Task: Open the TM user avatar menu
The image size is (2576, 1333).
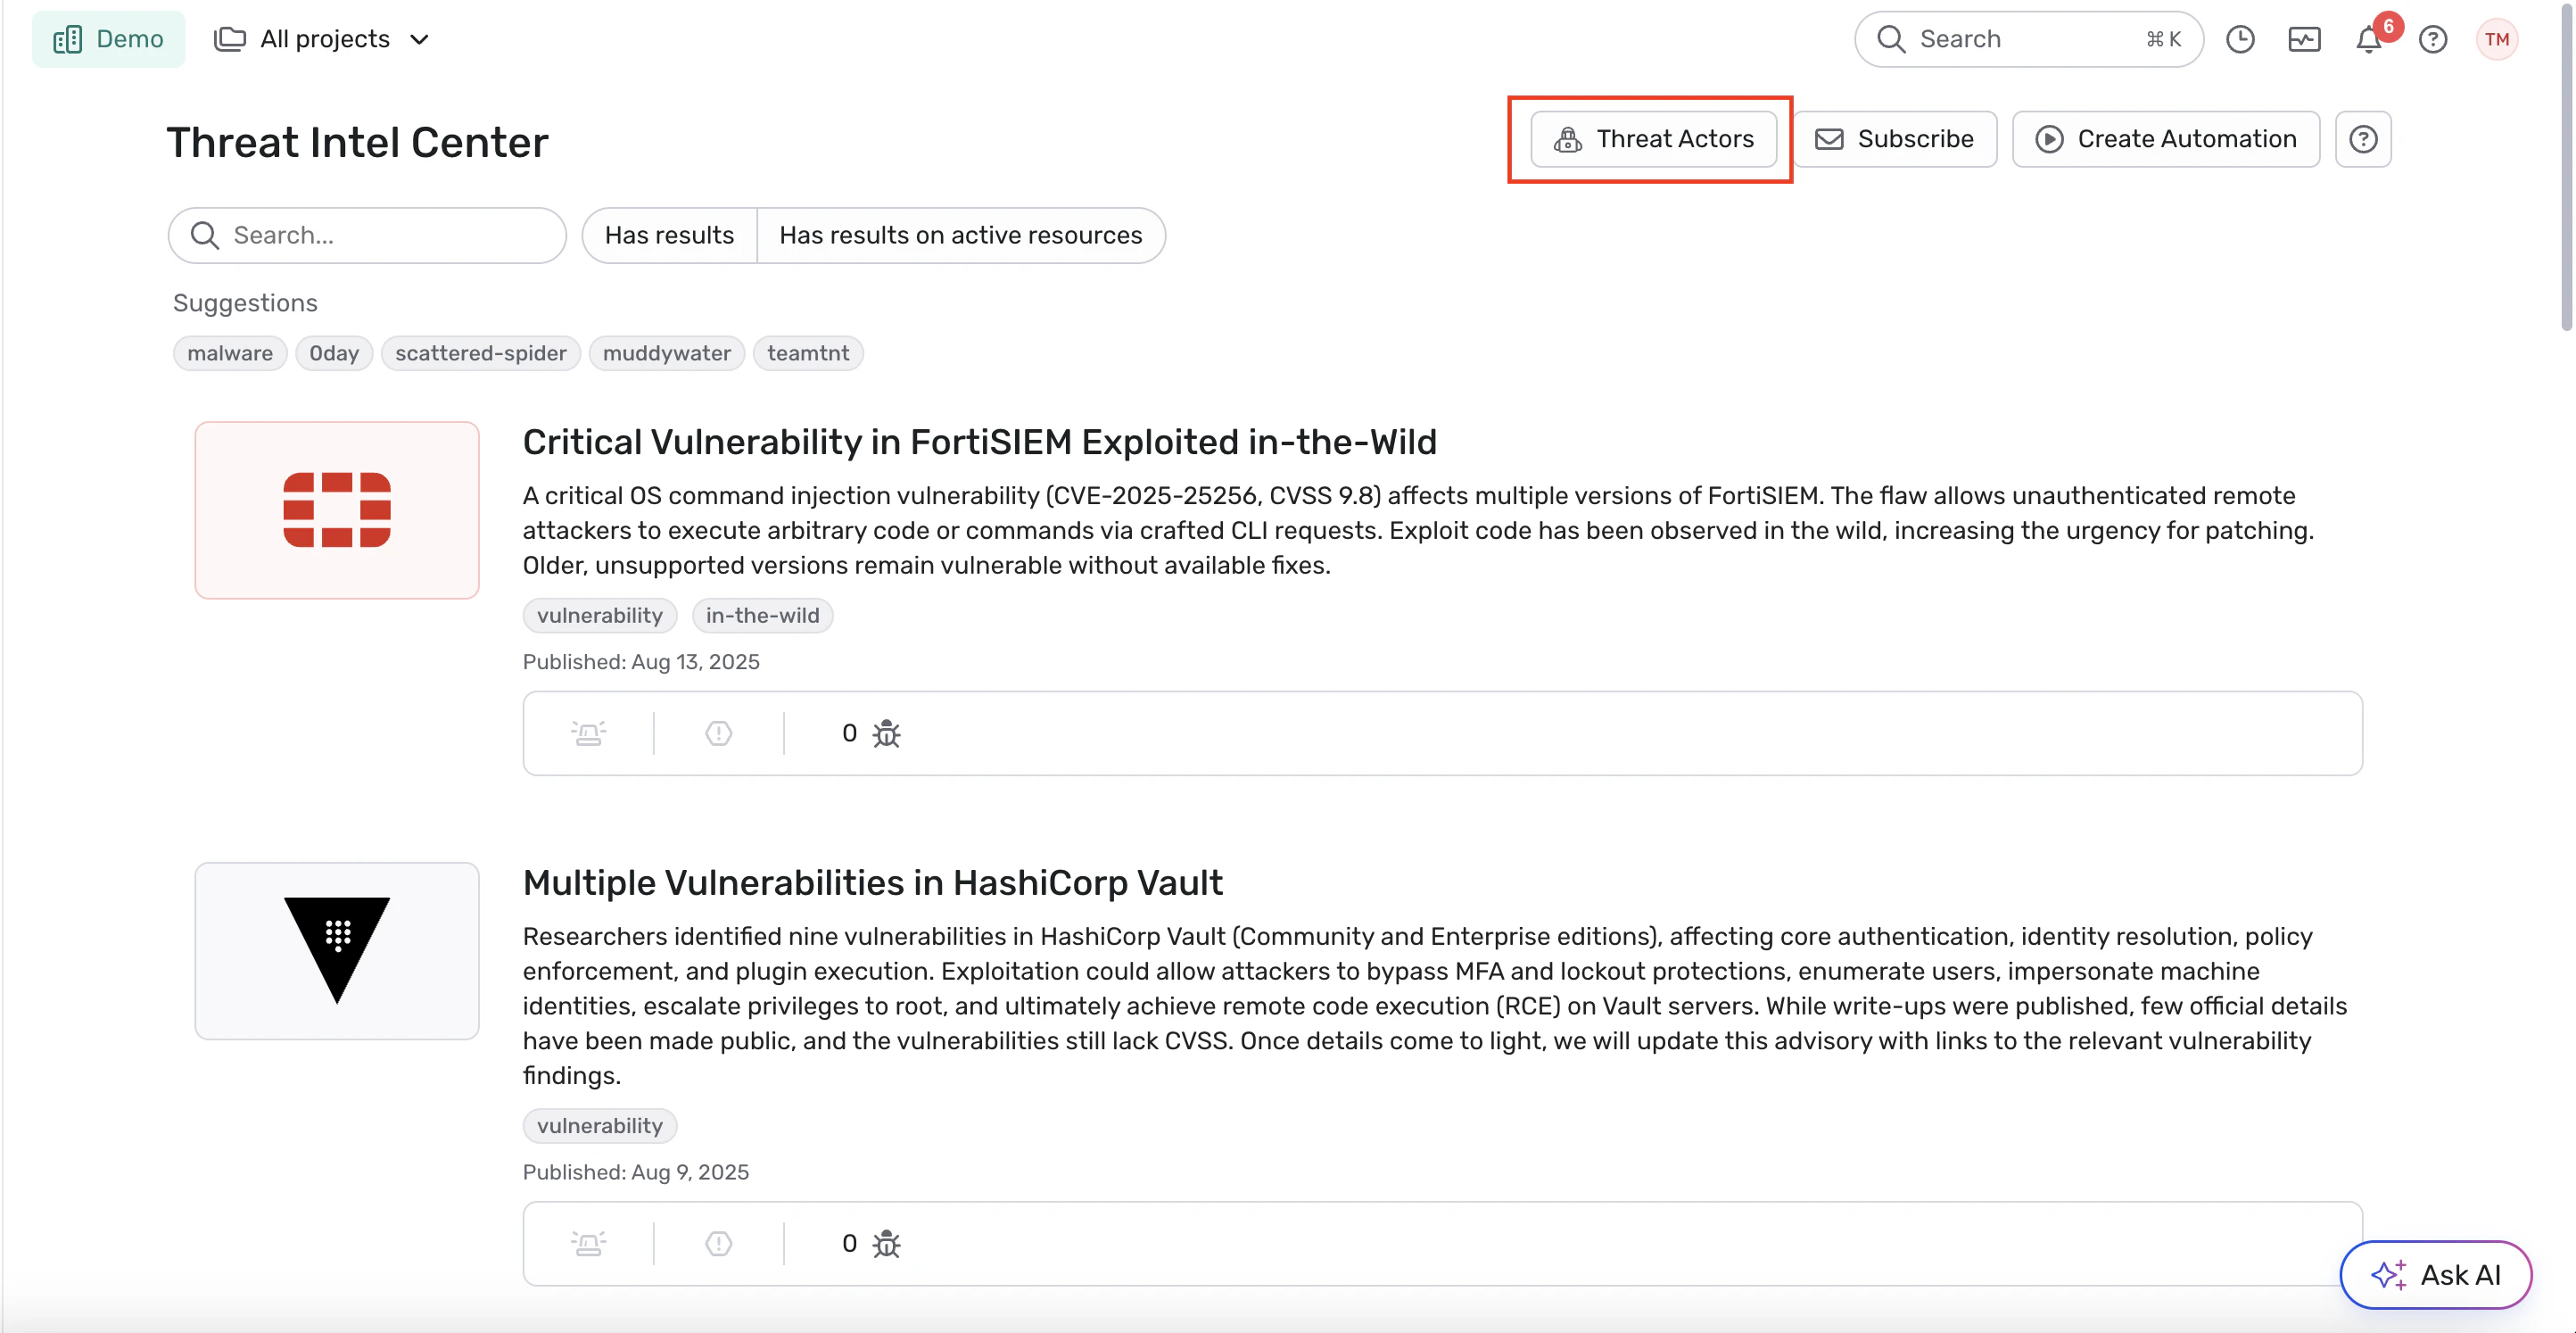Action: tap(2496, 40)
